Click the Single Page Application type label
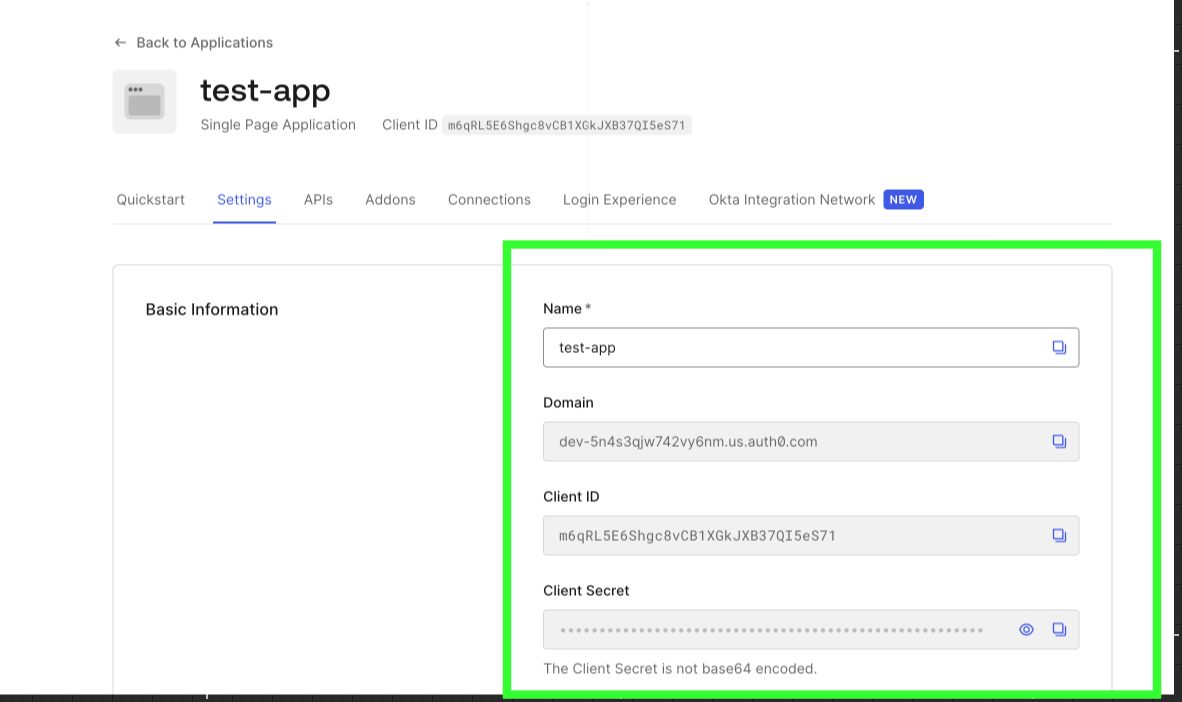Screen dimensions: 1182x702 (x=278, y=125)
